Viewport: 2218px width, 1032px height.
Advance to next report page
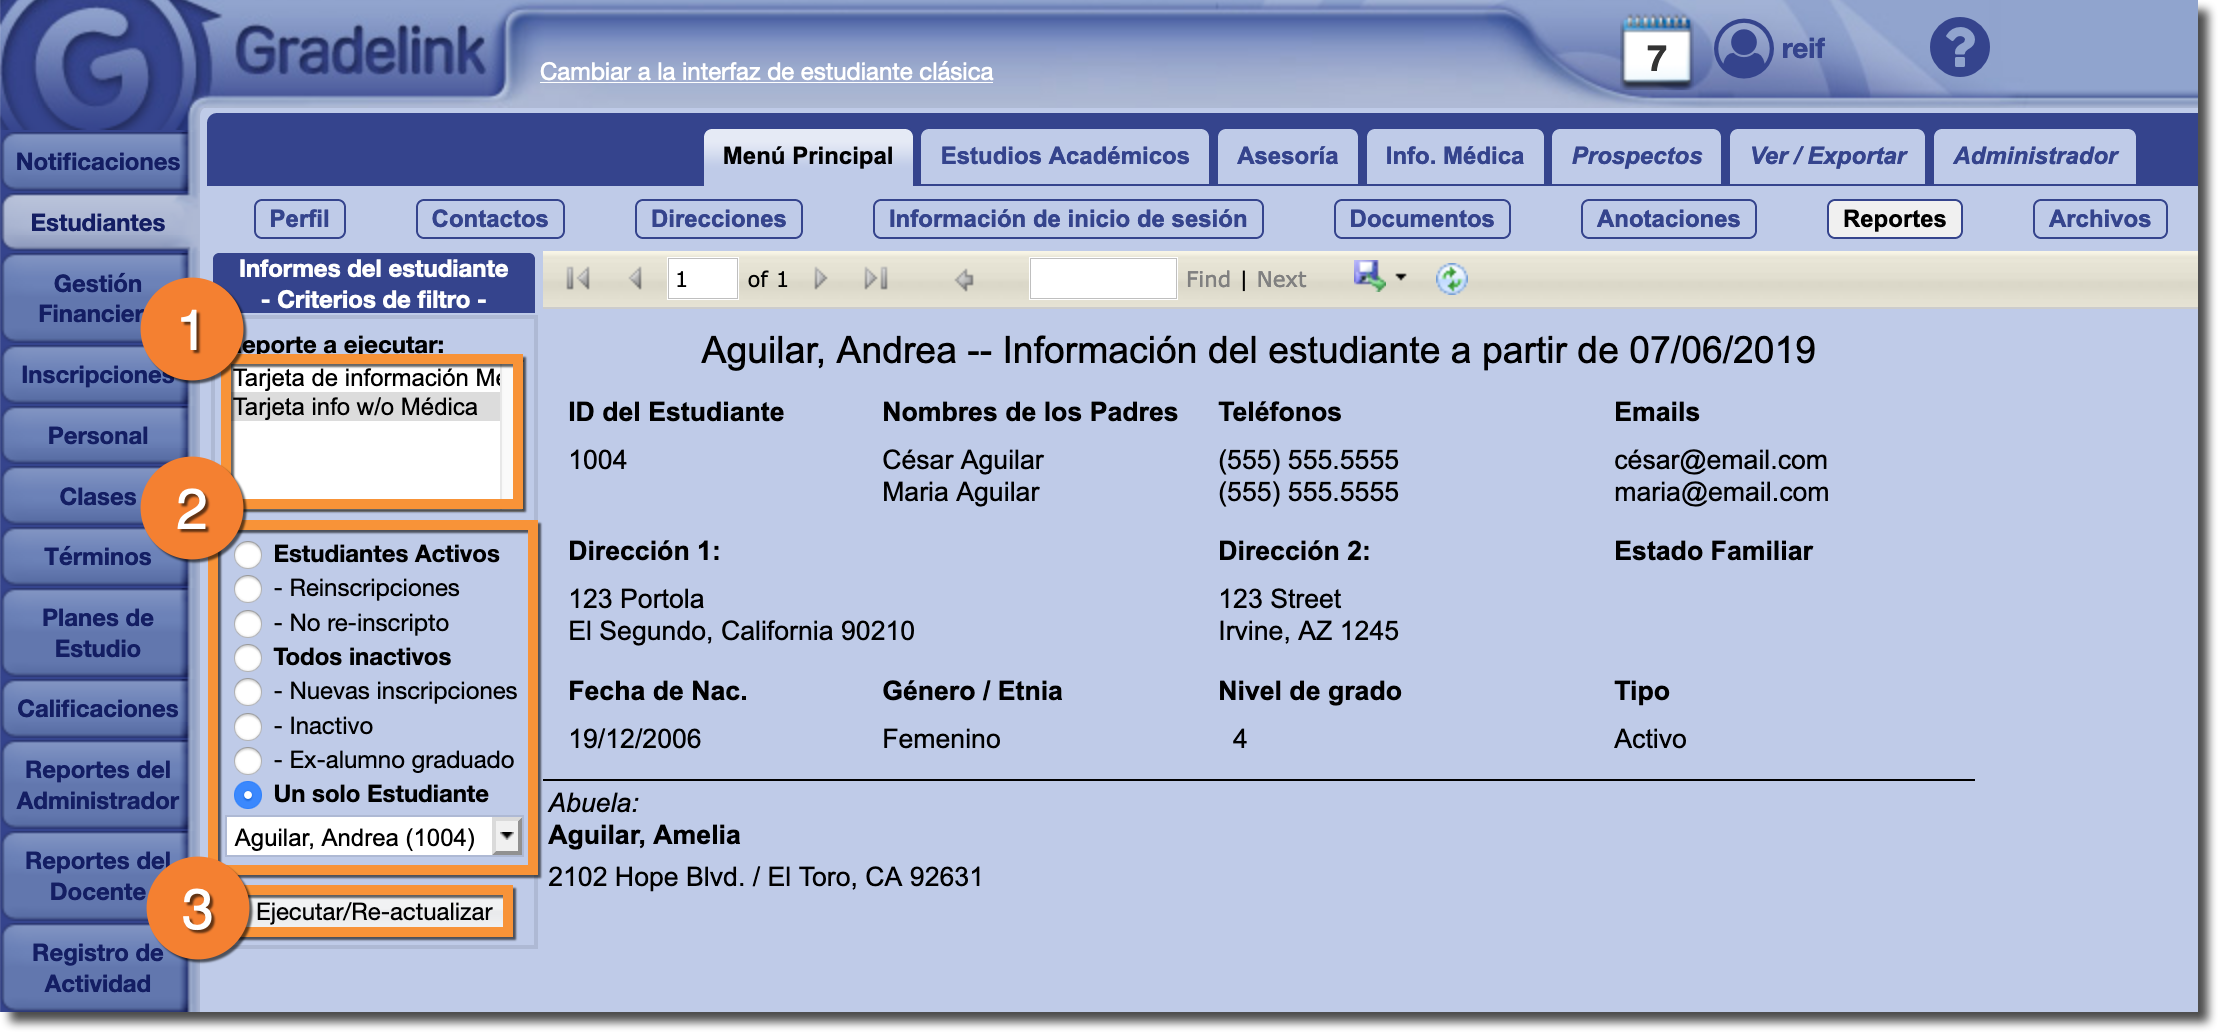click(821, 279)
